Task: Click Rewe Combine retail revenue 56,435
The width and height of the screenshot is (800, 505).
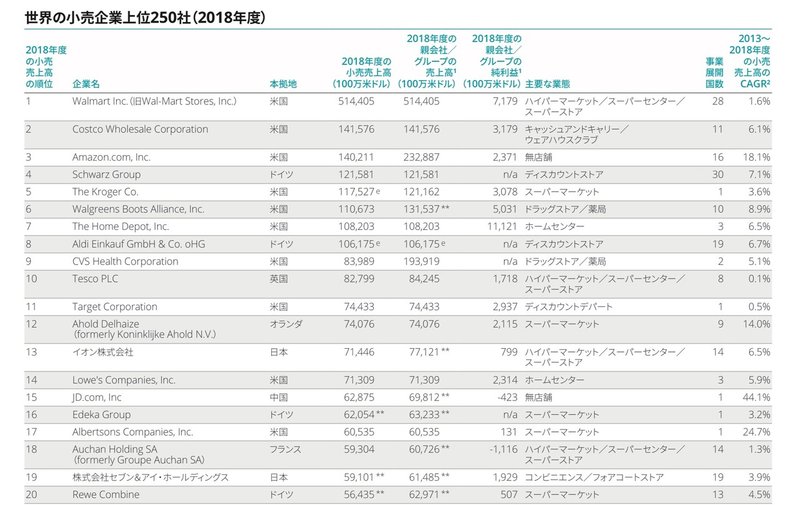Action: click(x=359, y=495)
